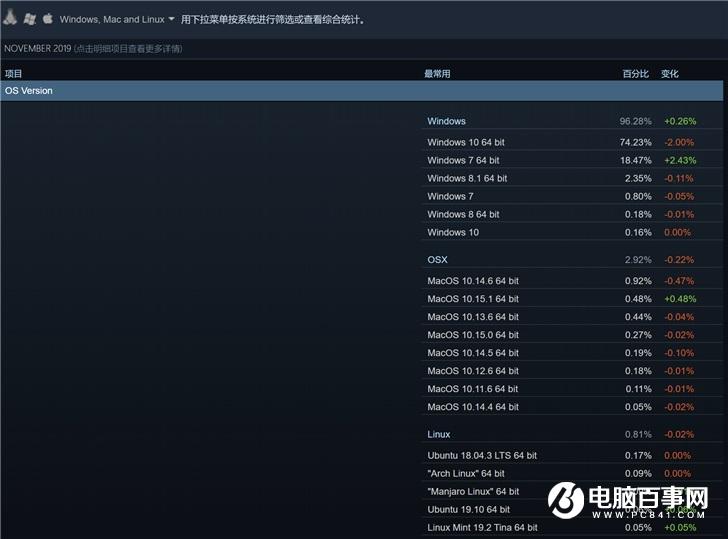Select the Windows 10 row without 64 bit

pyautogui.click(x=572, y=233)
